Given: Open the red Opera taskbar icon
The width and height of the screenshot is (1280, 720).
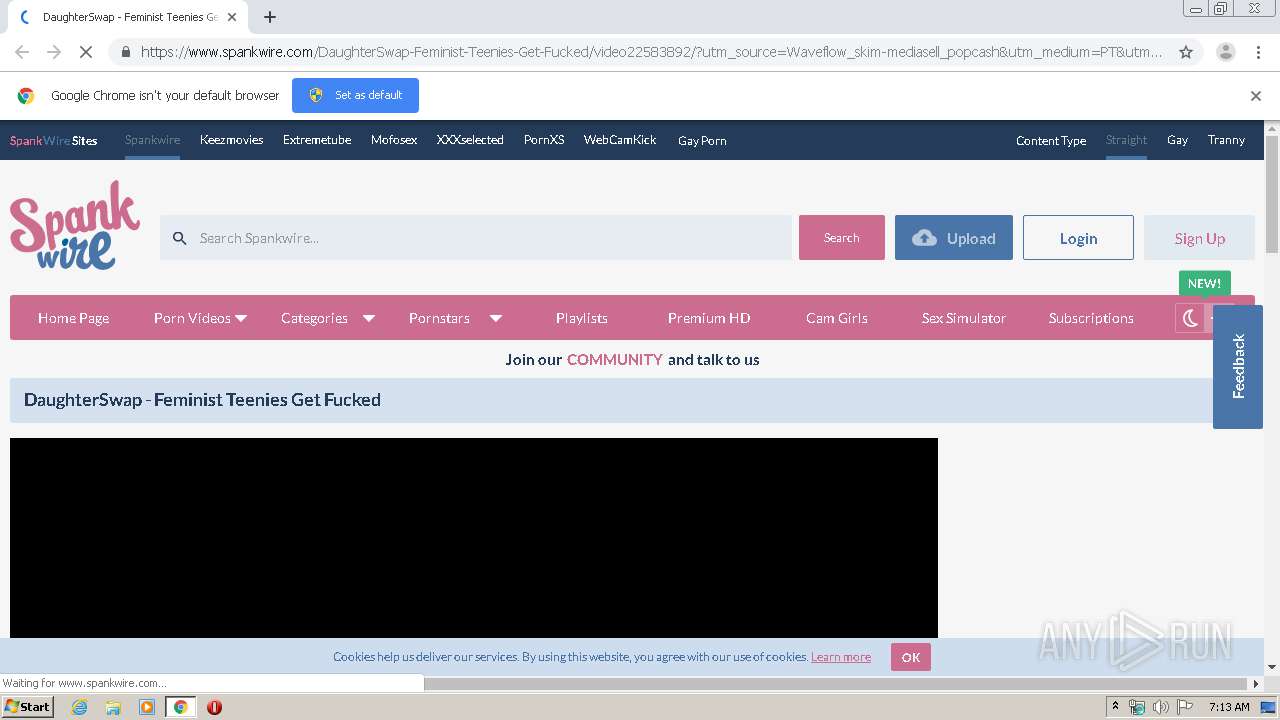Looking at the screenshot, I should tap(214, 707).
